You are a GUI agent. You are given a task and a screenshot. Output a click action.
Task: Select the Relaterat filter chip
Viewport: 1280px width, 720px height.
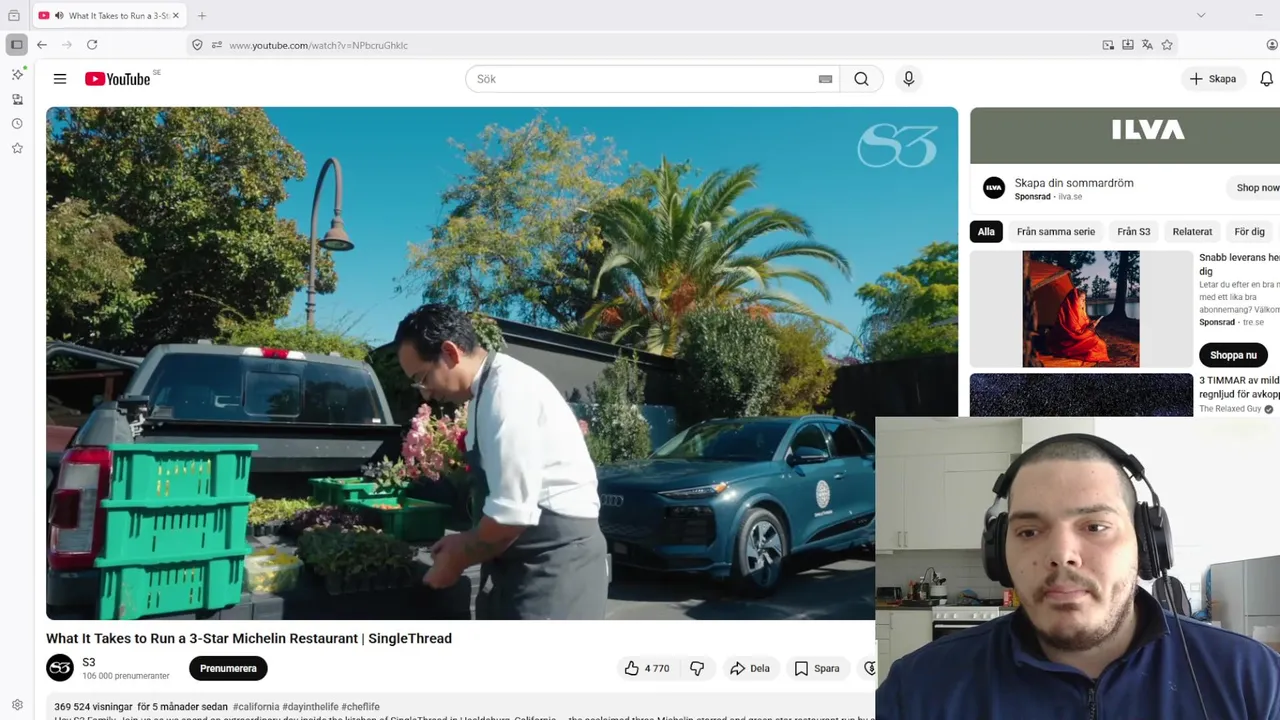(1192, 231)
